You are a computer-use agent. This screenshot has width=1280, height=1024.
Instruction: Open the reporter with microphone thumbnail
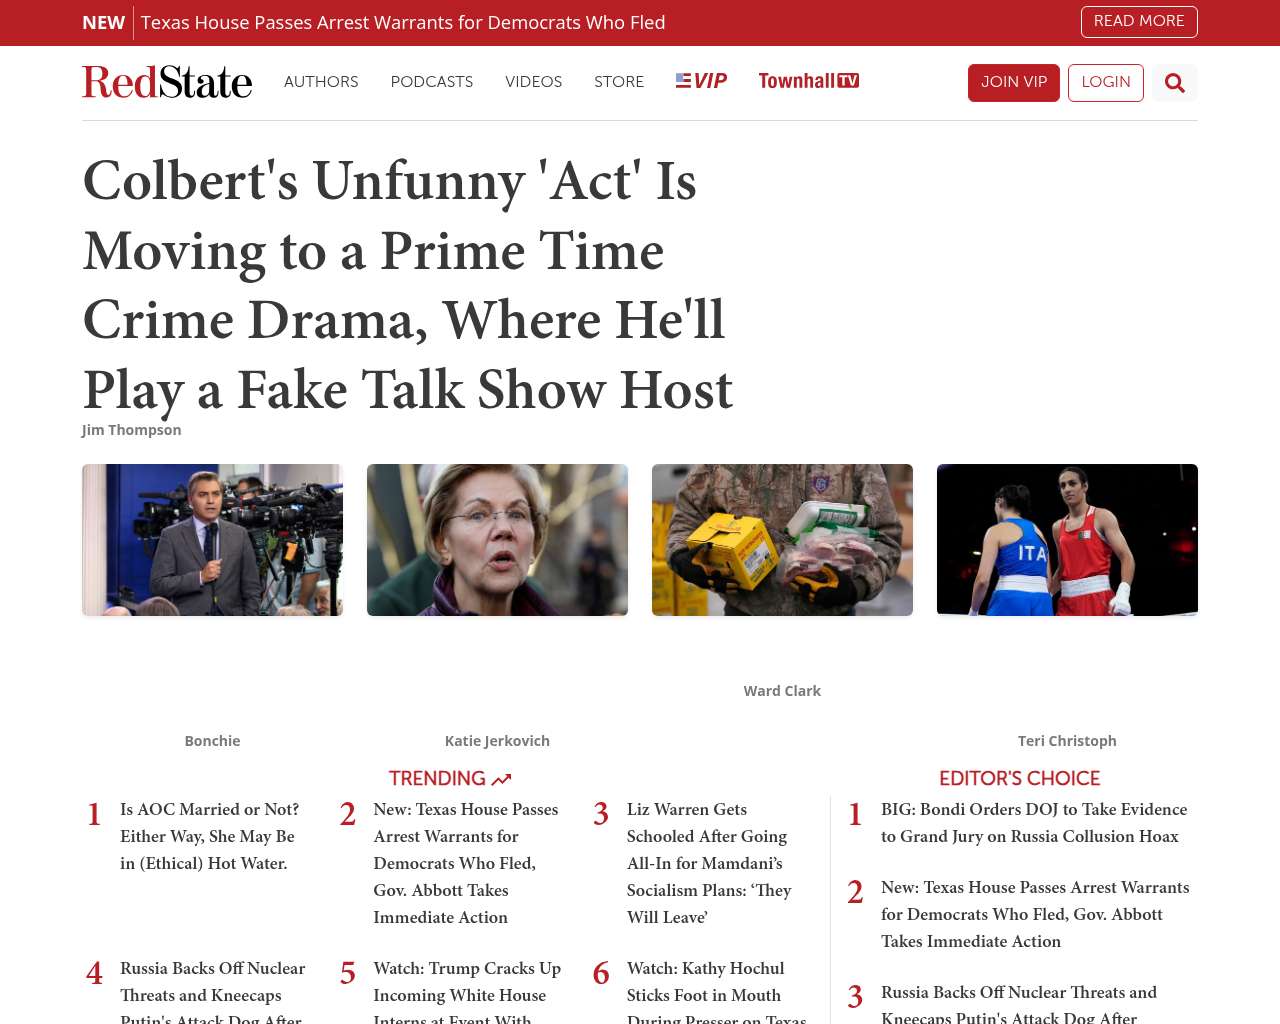[x=212, y=540]
